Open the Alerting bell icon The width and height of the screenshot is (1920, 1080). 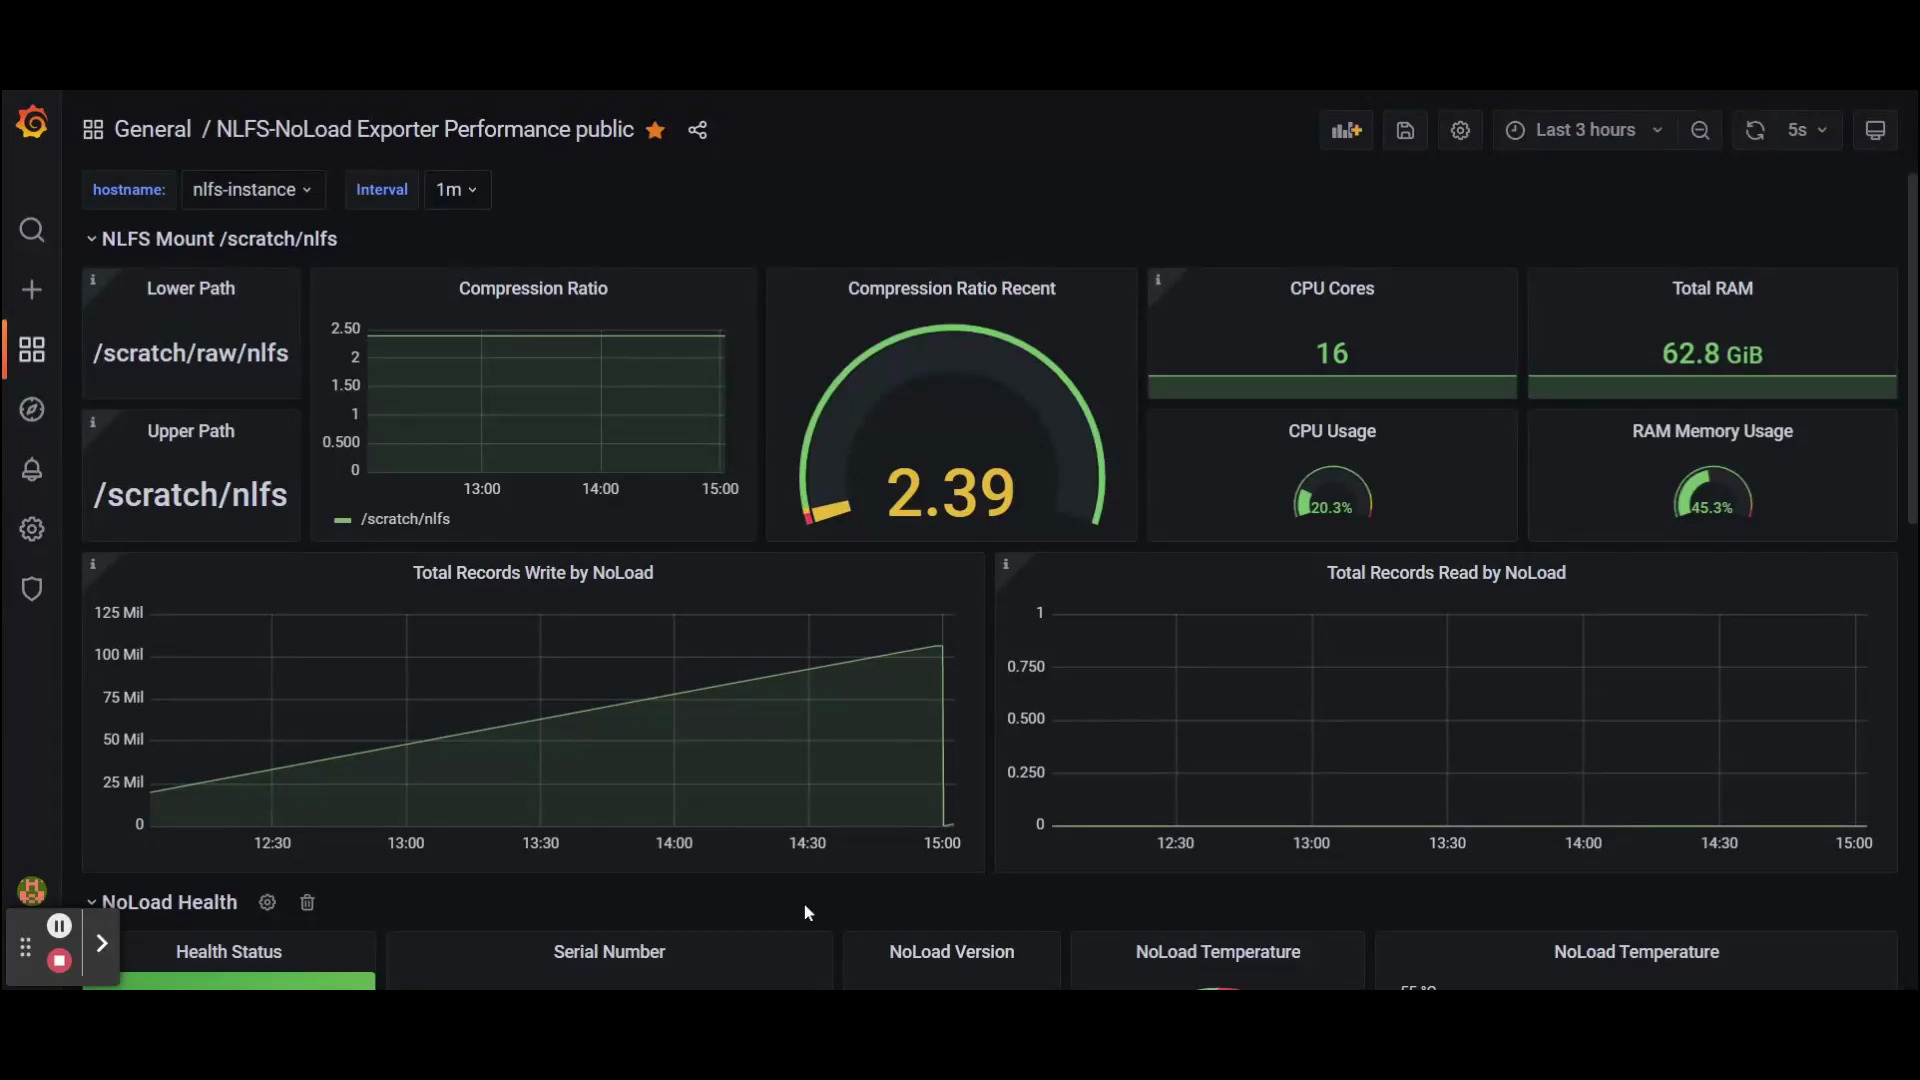(x=32, y=469)
